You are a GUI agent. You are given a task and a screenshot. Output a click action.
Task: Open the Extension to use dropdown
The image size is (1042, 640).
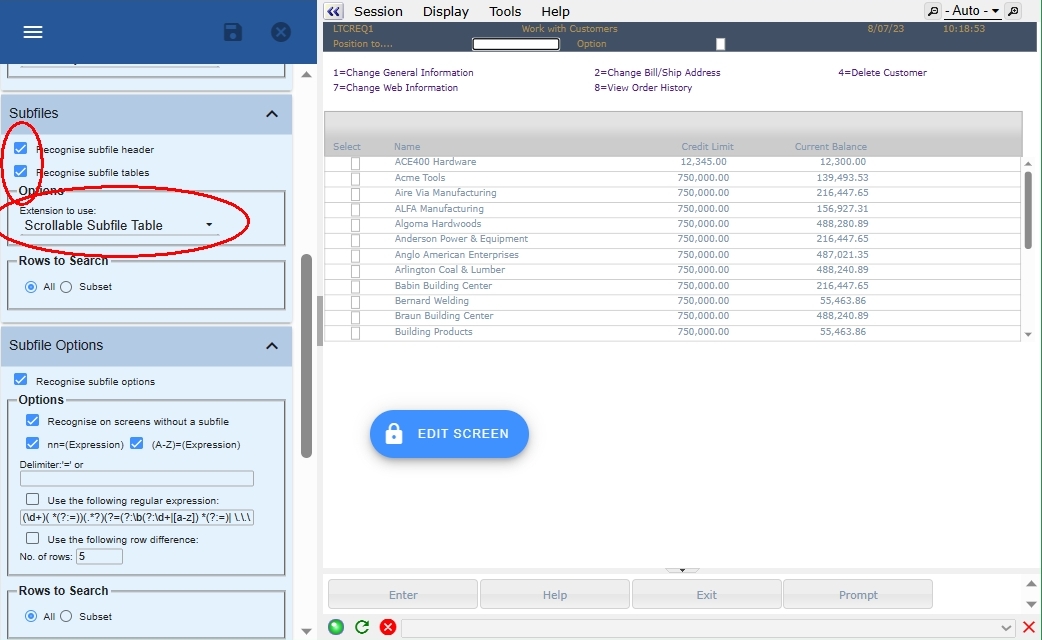pyautogui.click(x=120, y=226)
